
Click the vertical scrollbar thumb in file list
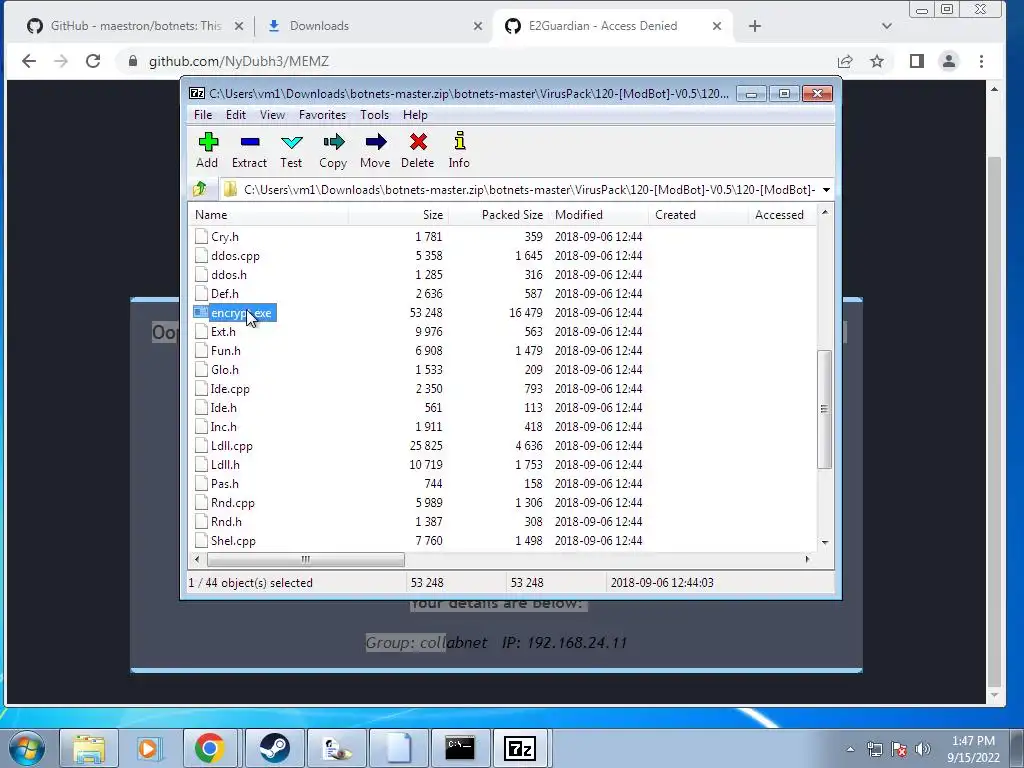point(824,409)
